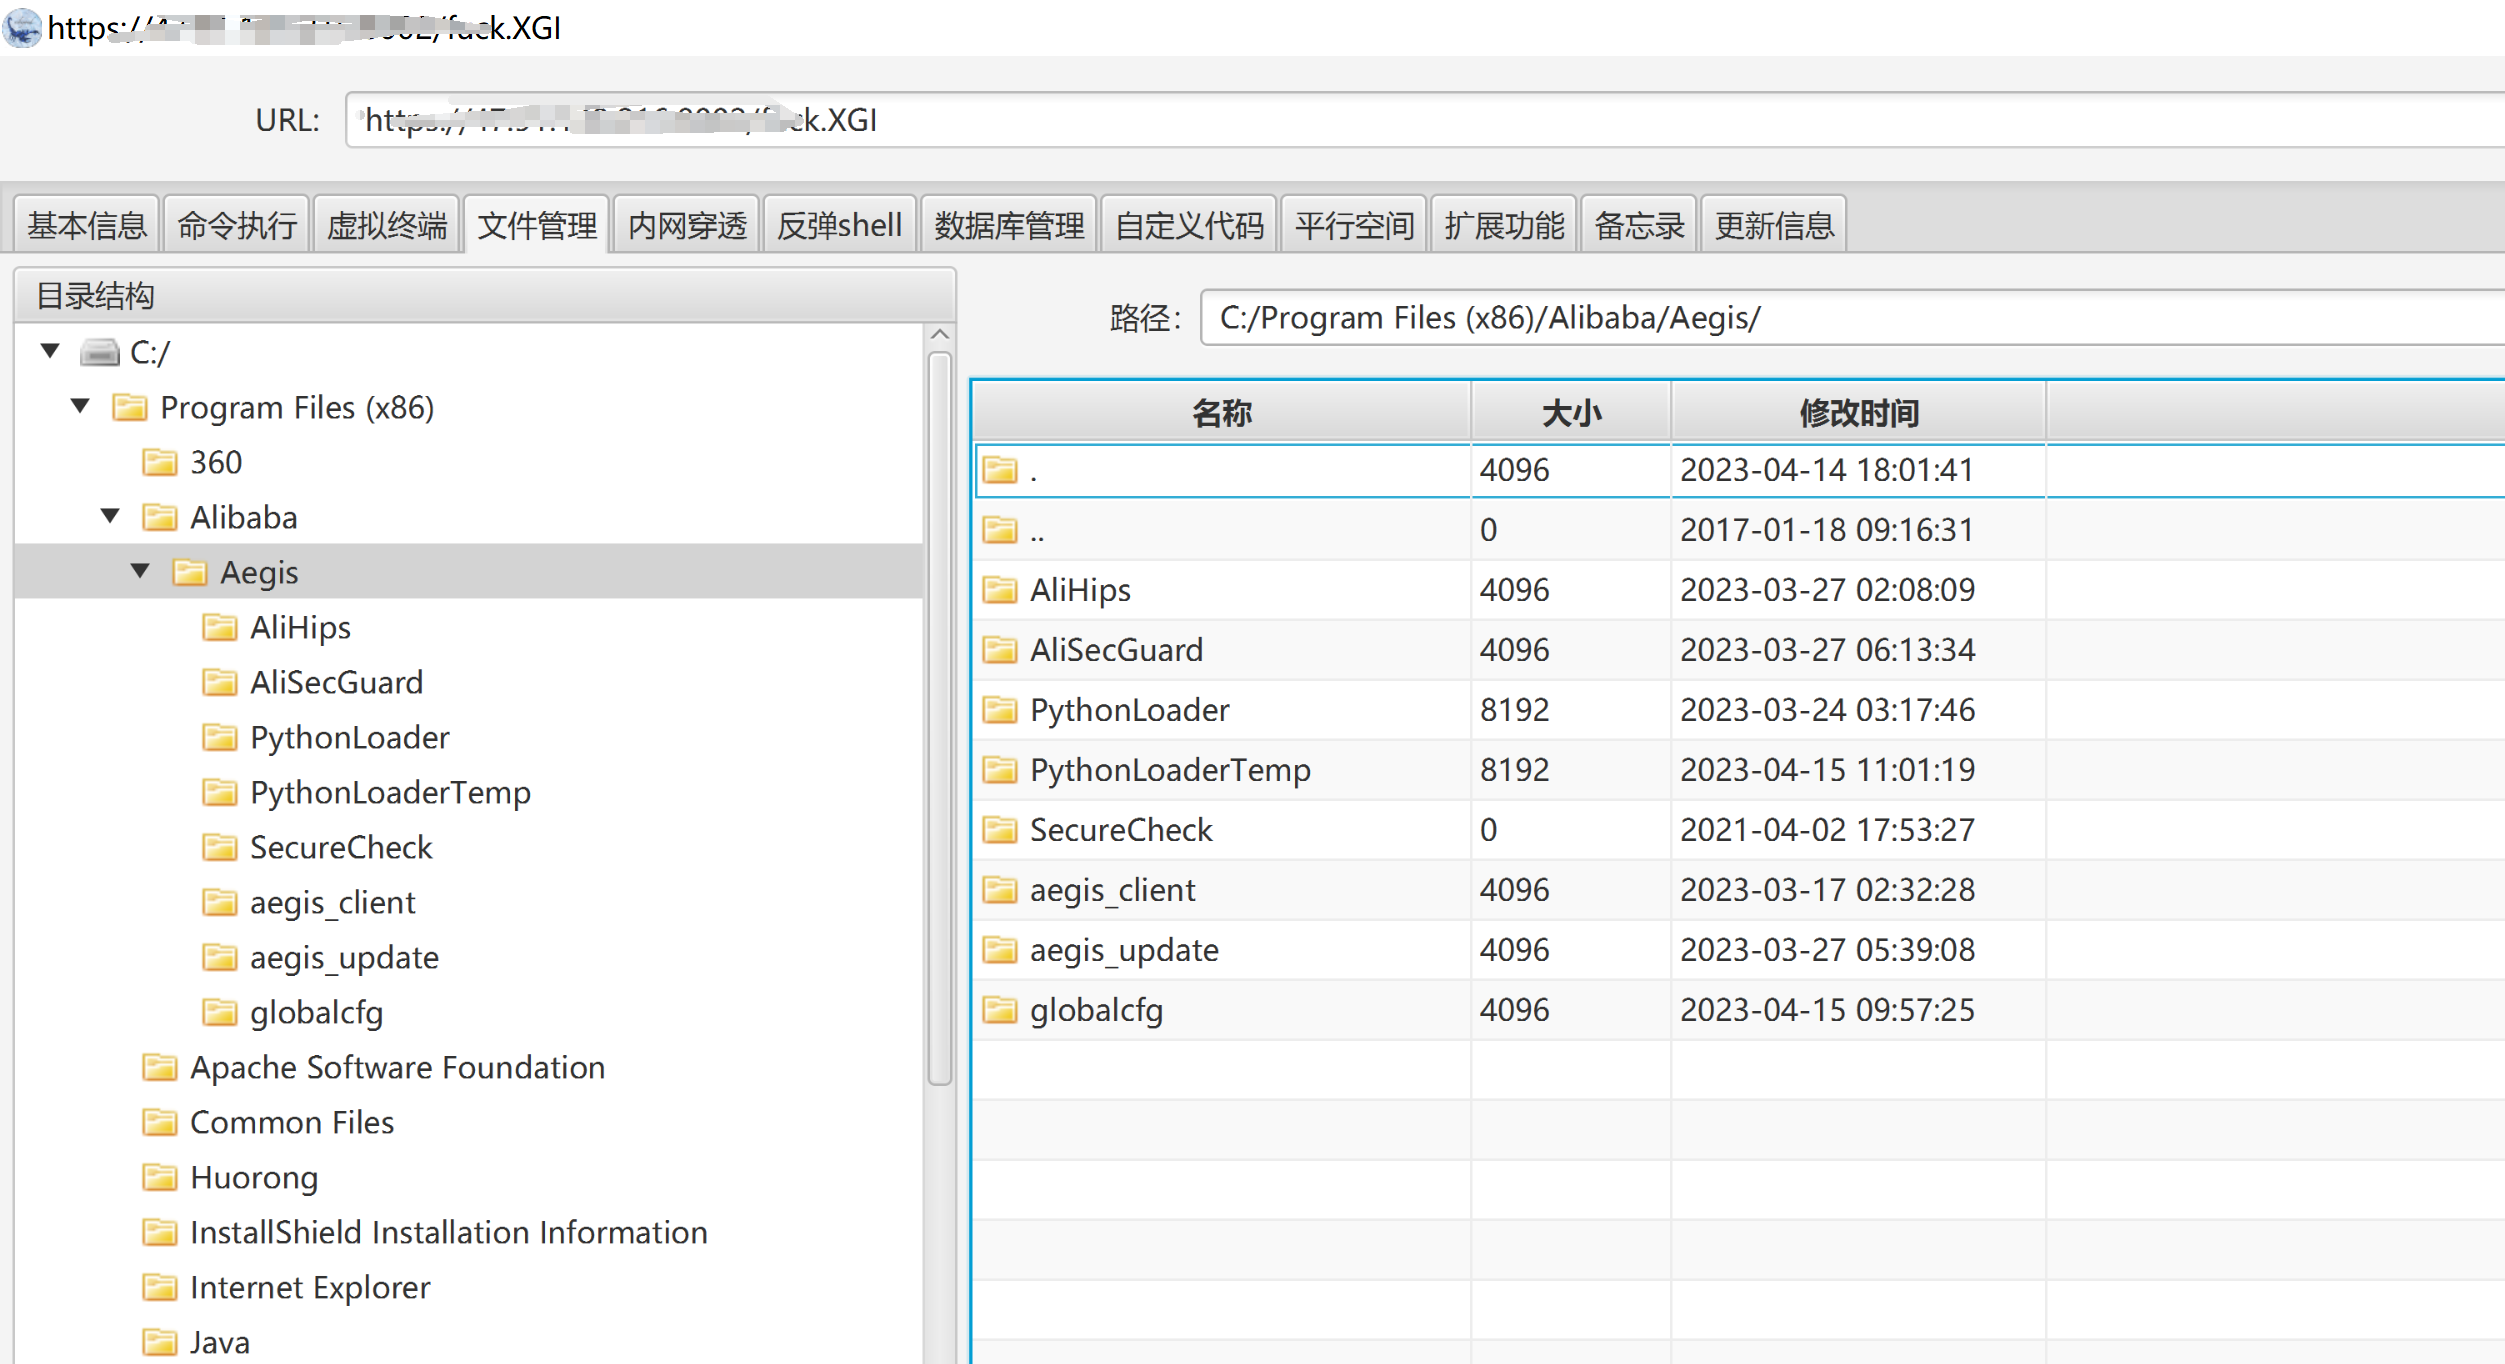
Task: Click AliSecGuard folder icon in file table
Action: click(999, 649)
